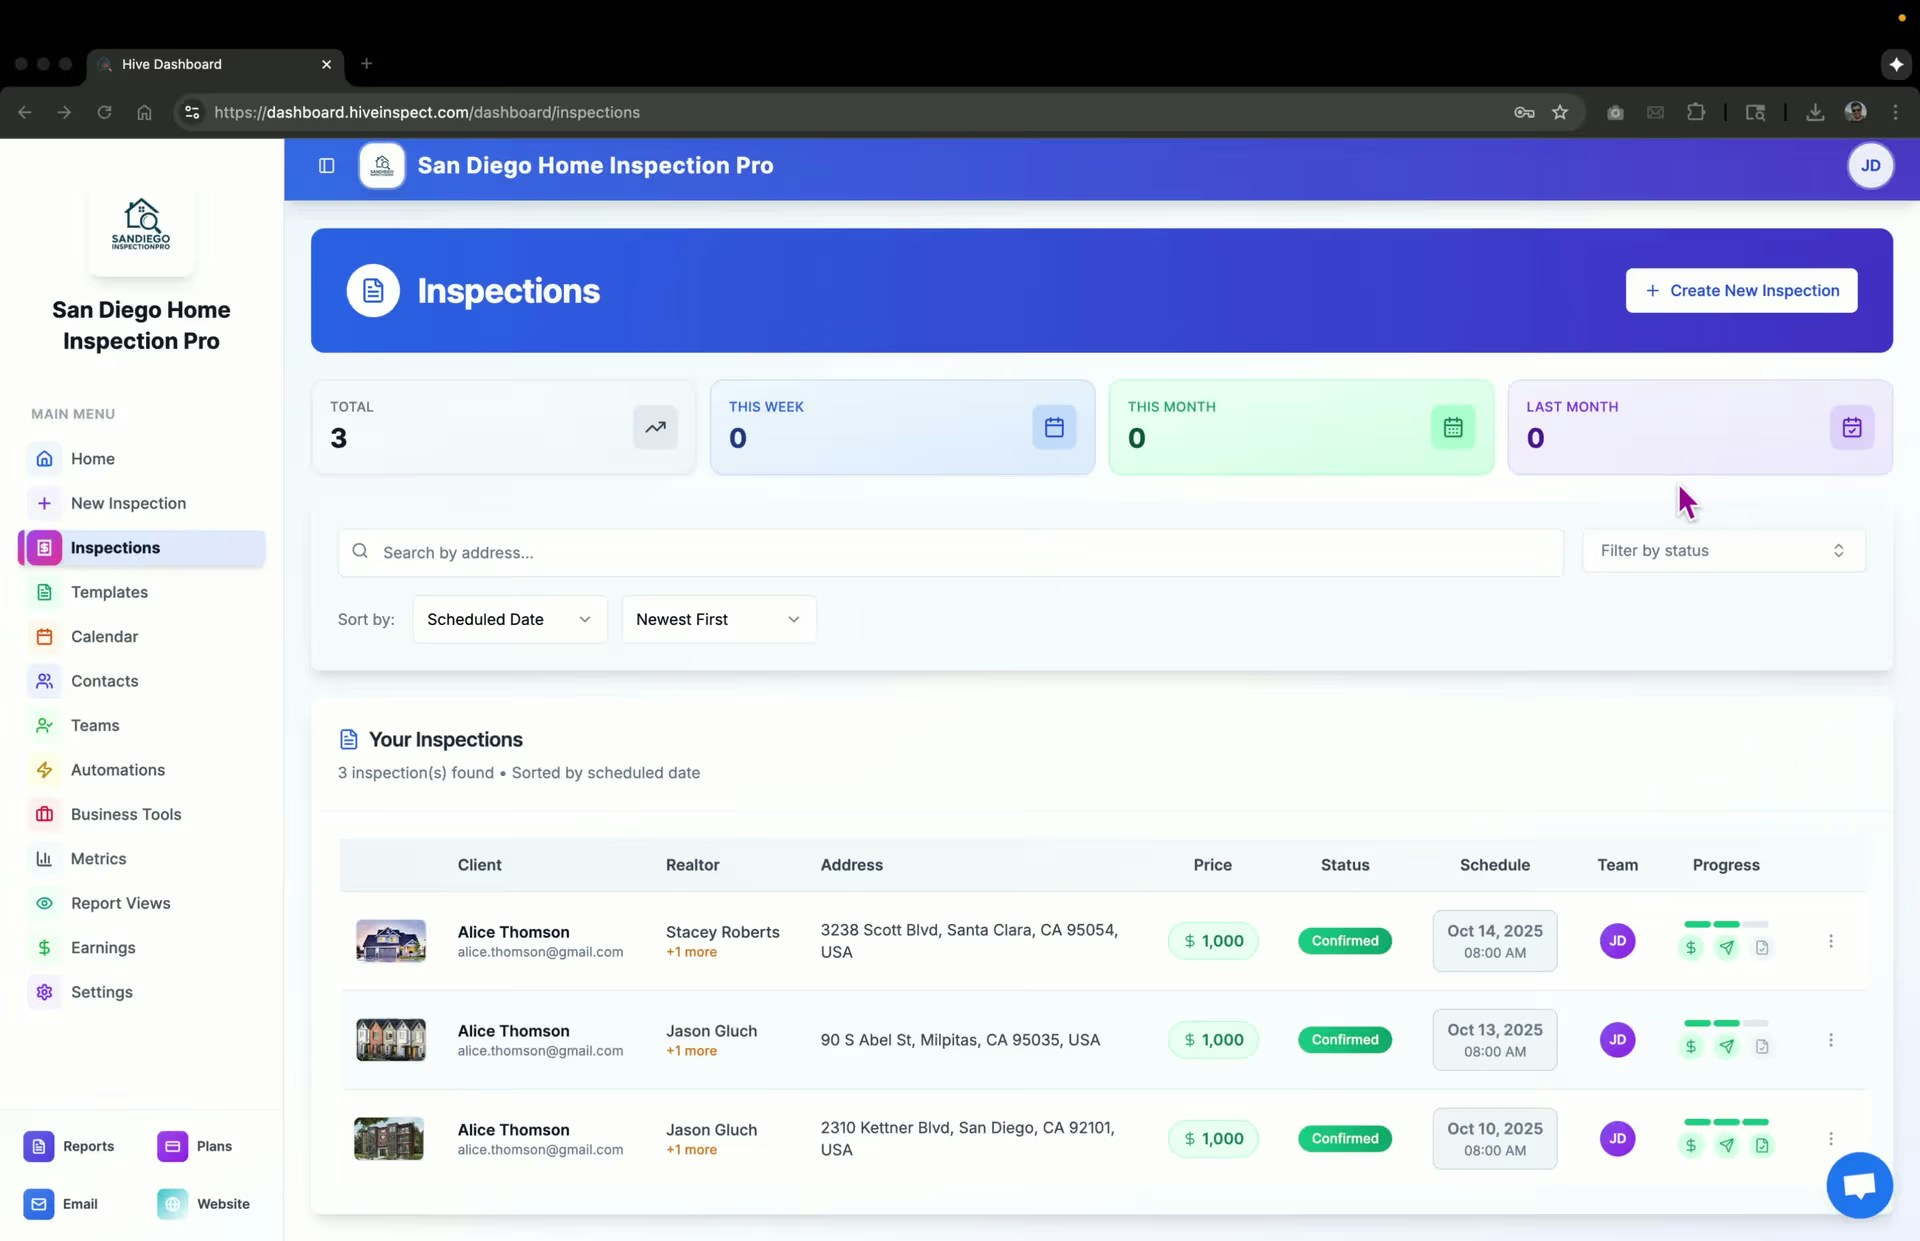Image resolution: width=1920 pixels, height=1241 pixels.
Task: Click the payment dollar icon for Oct 13 inspection
Action: point(1691,1047)
